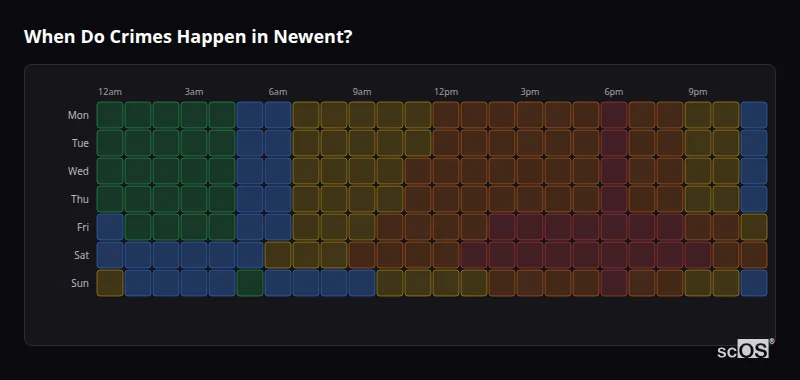Click the 9am hour label
Image resolution: width=800 pixels, height=380 pixels.
362,92
